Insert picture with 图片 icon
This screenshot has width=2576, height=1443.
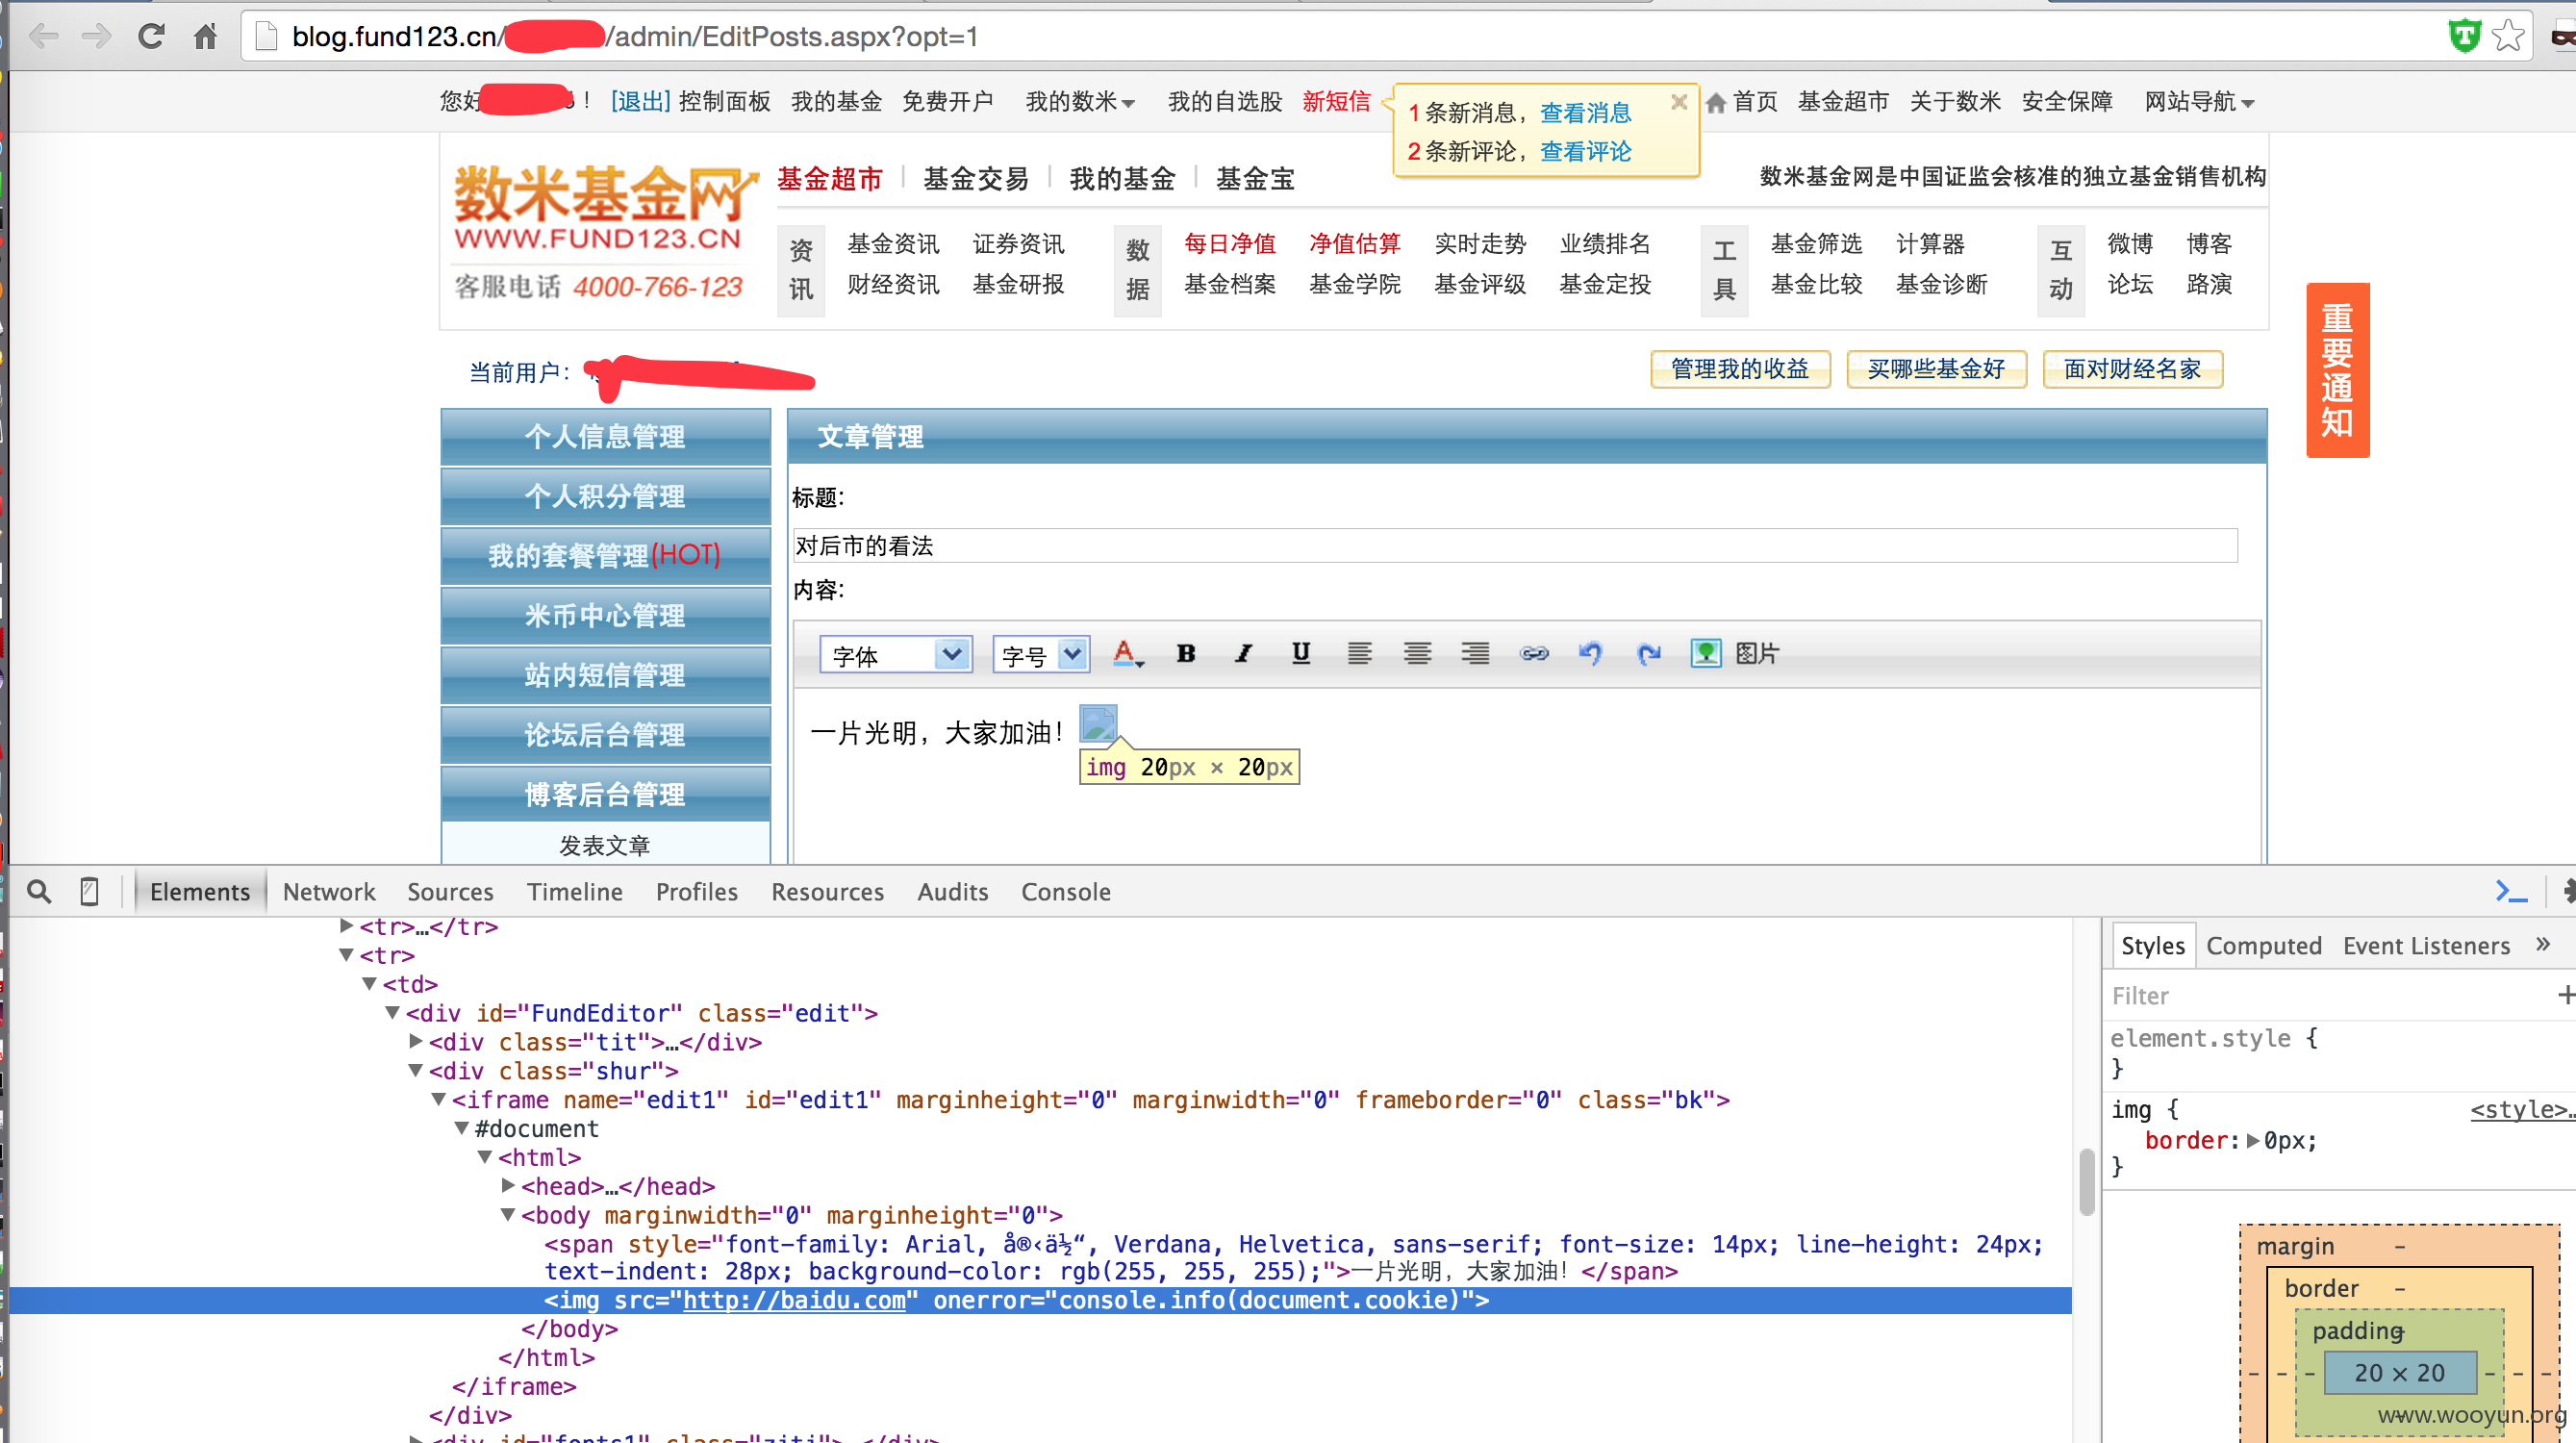tap(1734, 654)
